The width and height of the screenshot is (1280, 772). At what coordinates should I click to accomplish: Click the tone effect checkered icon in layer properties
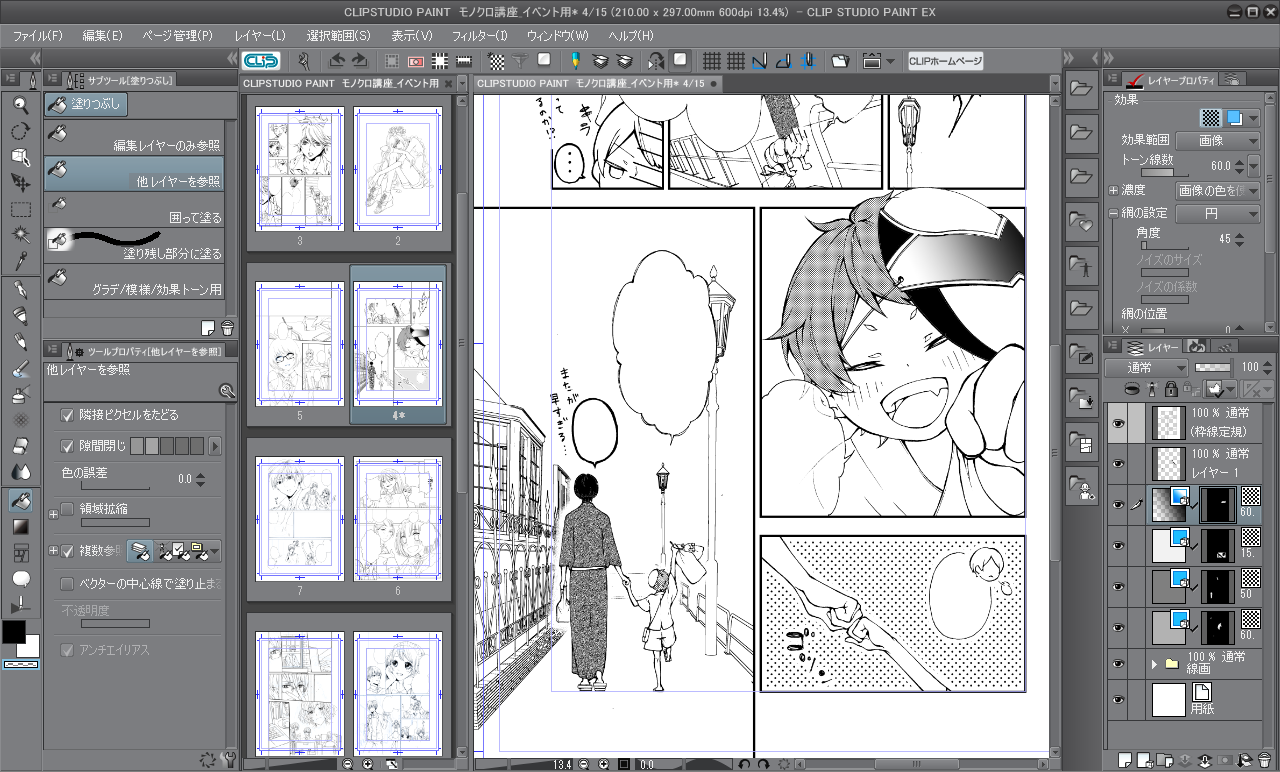point(1212,117)
